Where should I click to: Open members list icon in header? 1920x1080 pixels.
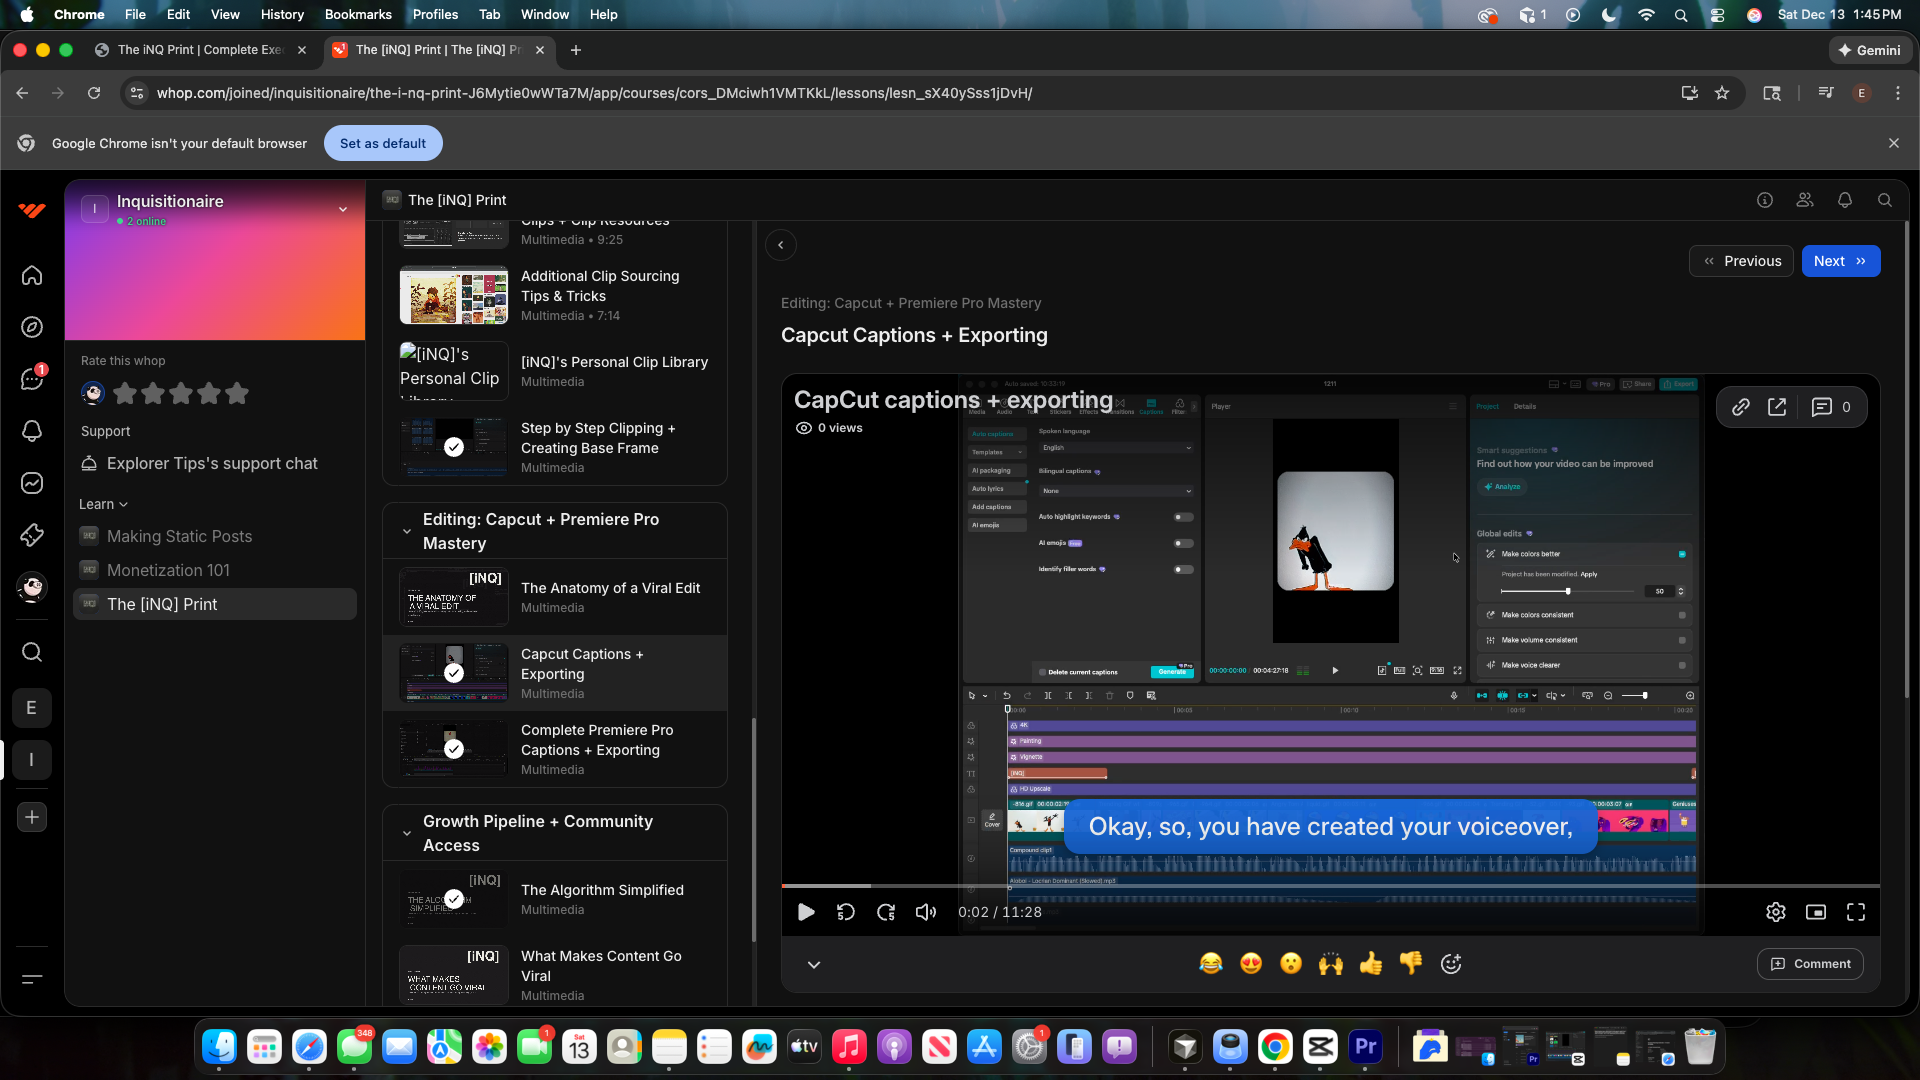(1805, 200)
